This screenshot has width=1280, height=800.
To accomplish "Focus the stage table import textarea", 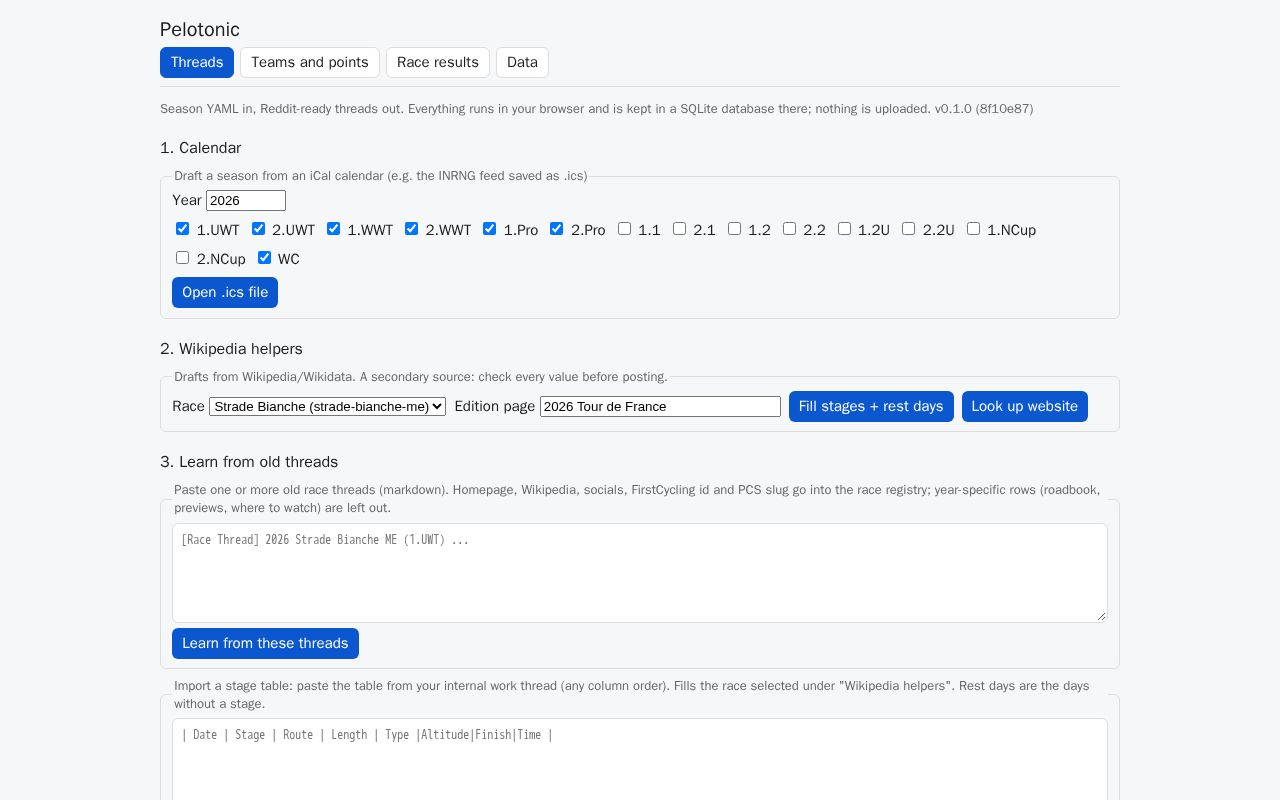I will click(x=640, y=759).
